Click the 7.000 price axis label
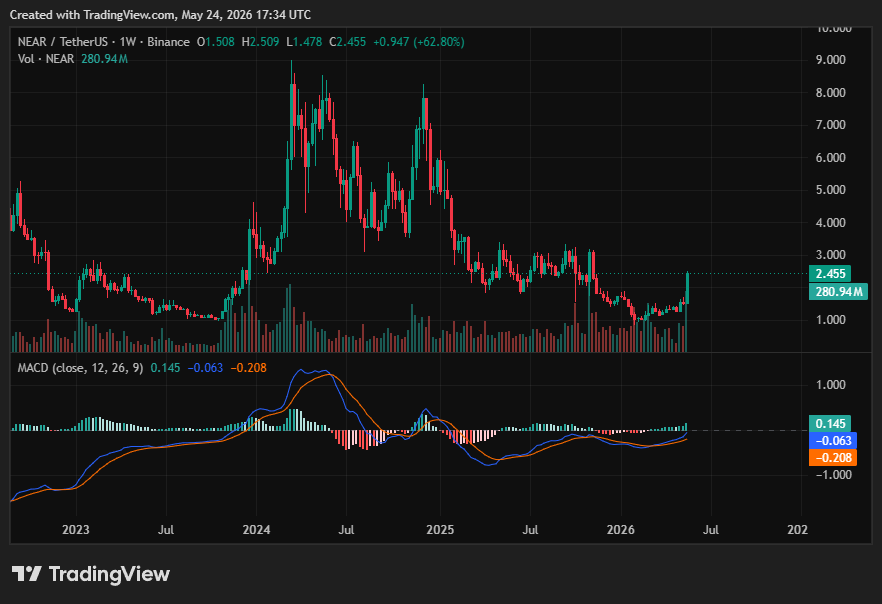Viewport: 882px width, 604px height. [x=830, y=125]
